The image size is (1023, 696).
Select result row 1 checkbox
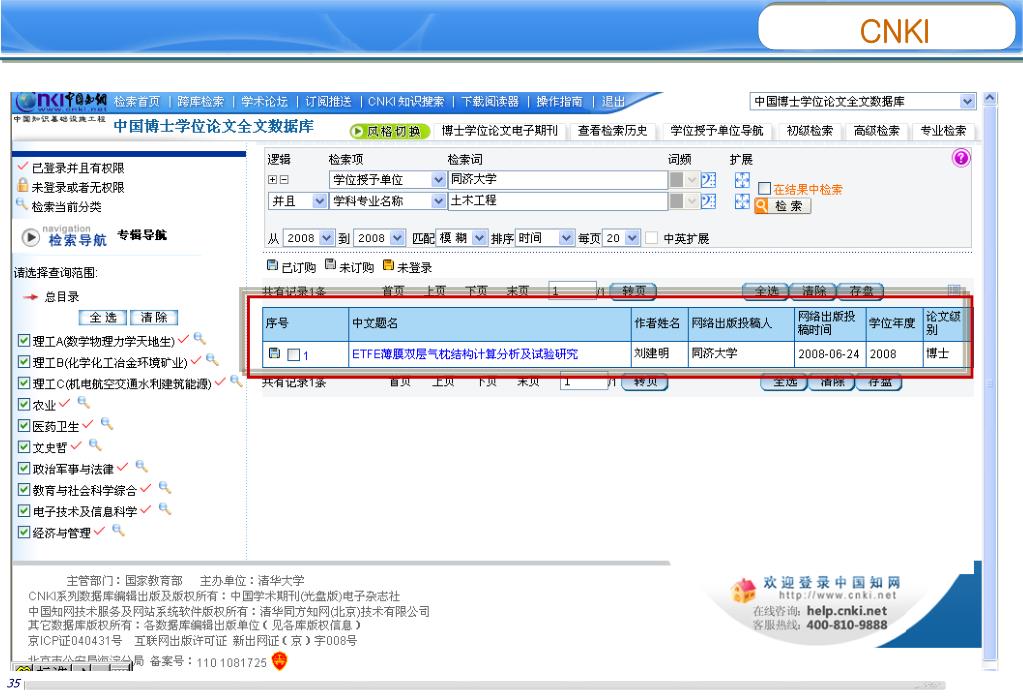coord(294,354)
